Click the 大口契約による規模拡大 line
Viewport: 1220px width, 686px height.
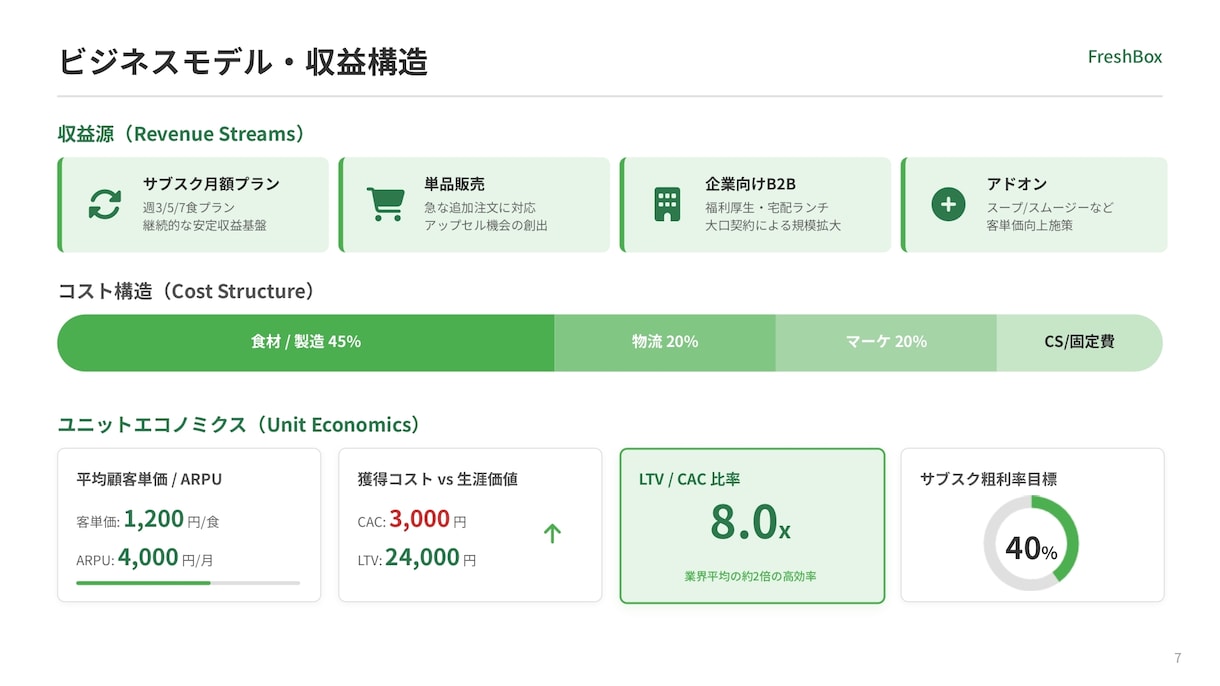[x=773, y=225]
